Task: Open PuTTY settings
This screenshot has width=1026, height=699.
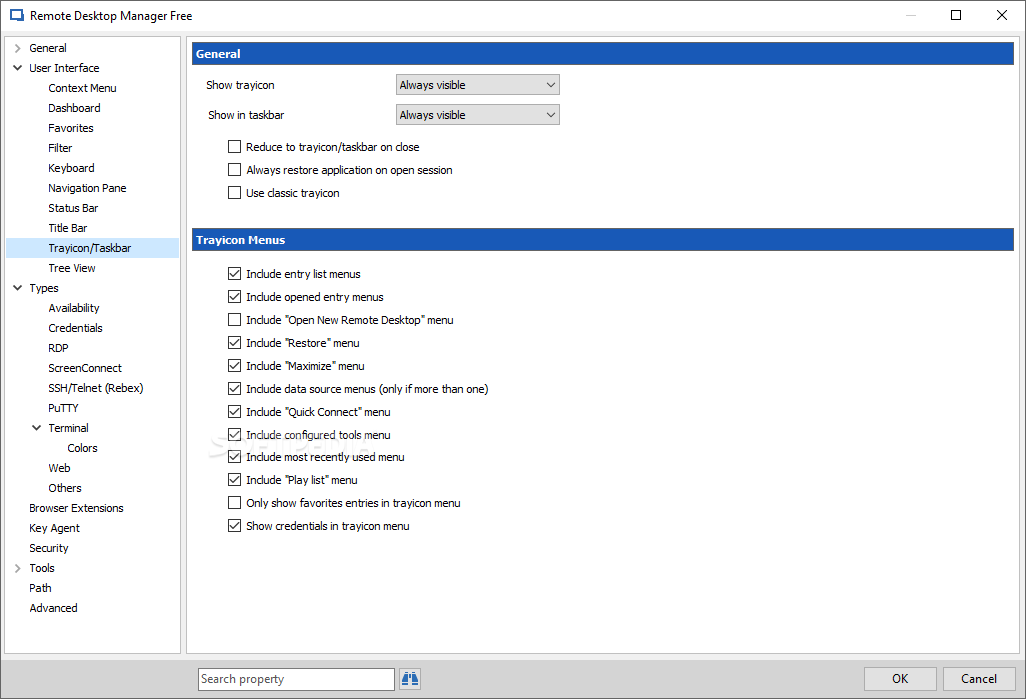Action: coord(63,408)
